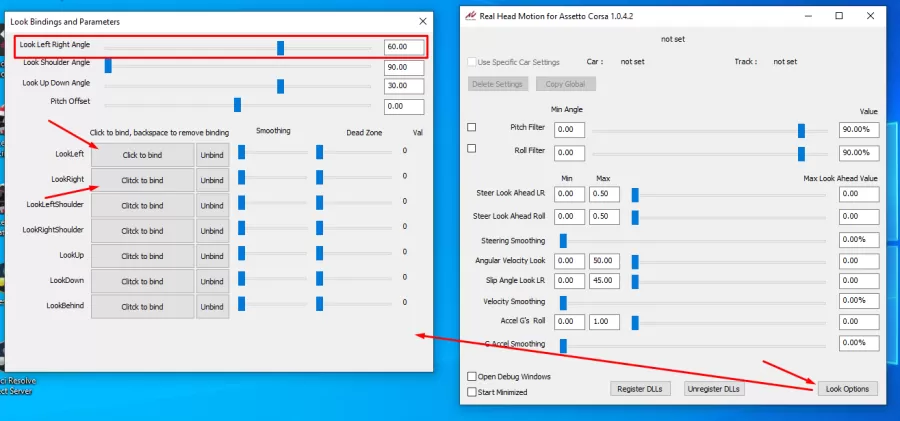Unbind the LookRight binding
Image resolution: width=900 pixels, height=421 pixels.
(x=212, y=180)
